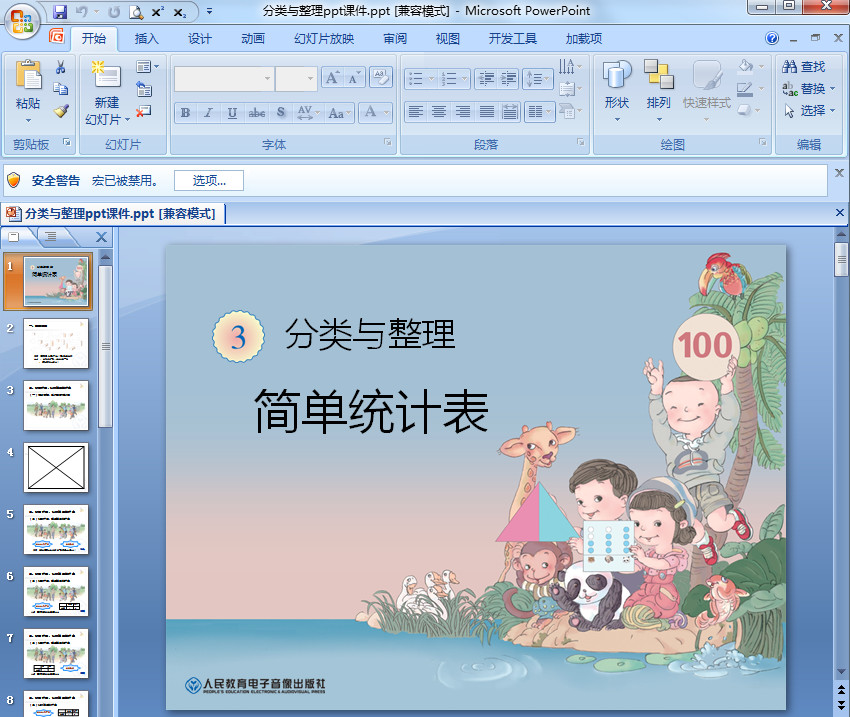Clear all formatting with the eraser icon
Viewport: 850px width, 717px height.
[381, 77]
